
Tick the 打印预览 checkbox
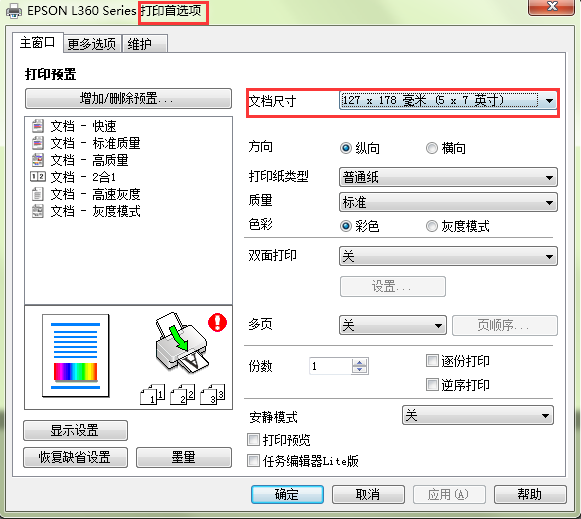pos(253,440)
